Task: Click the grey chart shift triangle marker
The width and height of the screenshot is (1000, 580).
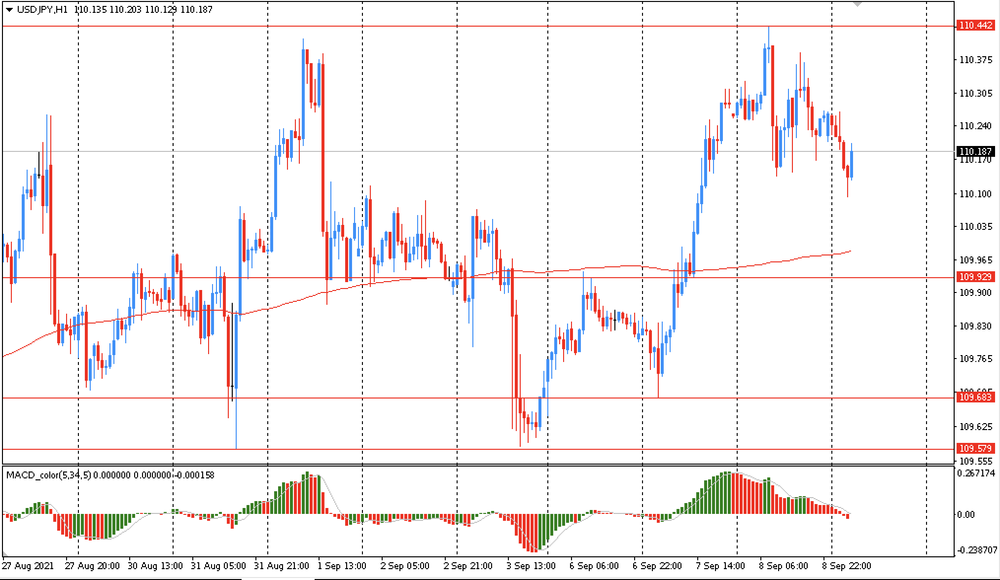Action: tap(858, 4)
